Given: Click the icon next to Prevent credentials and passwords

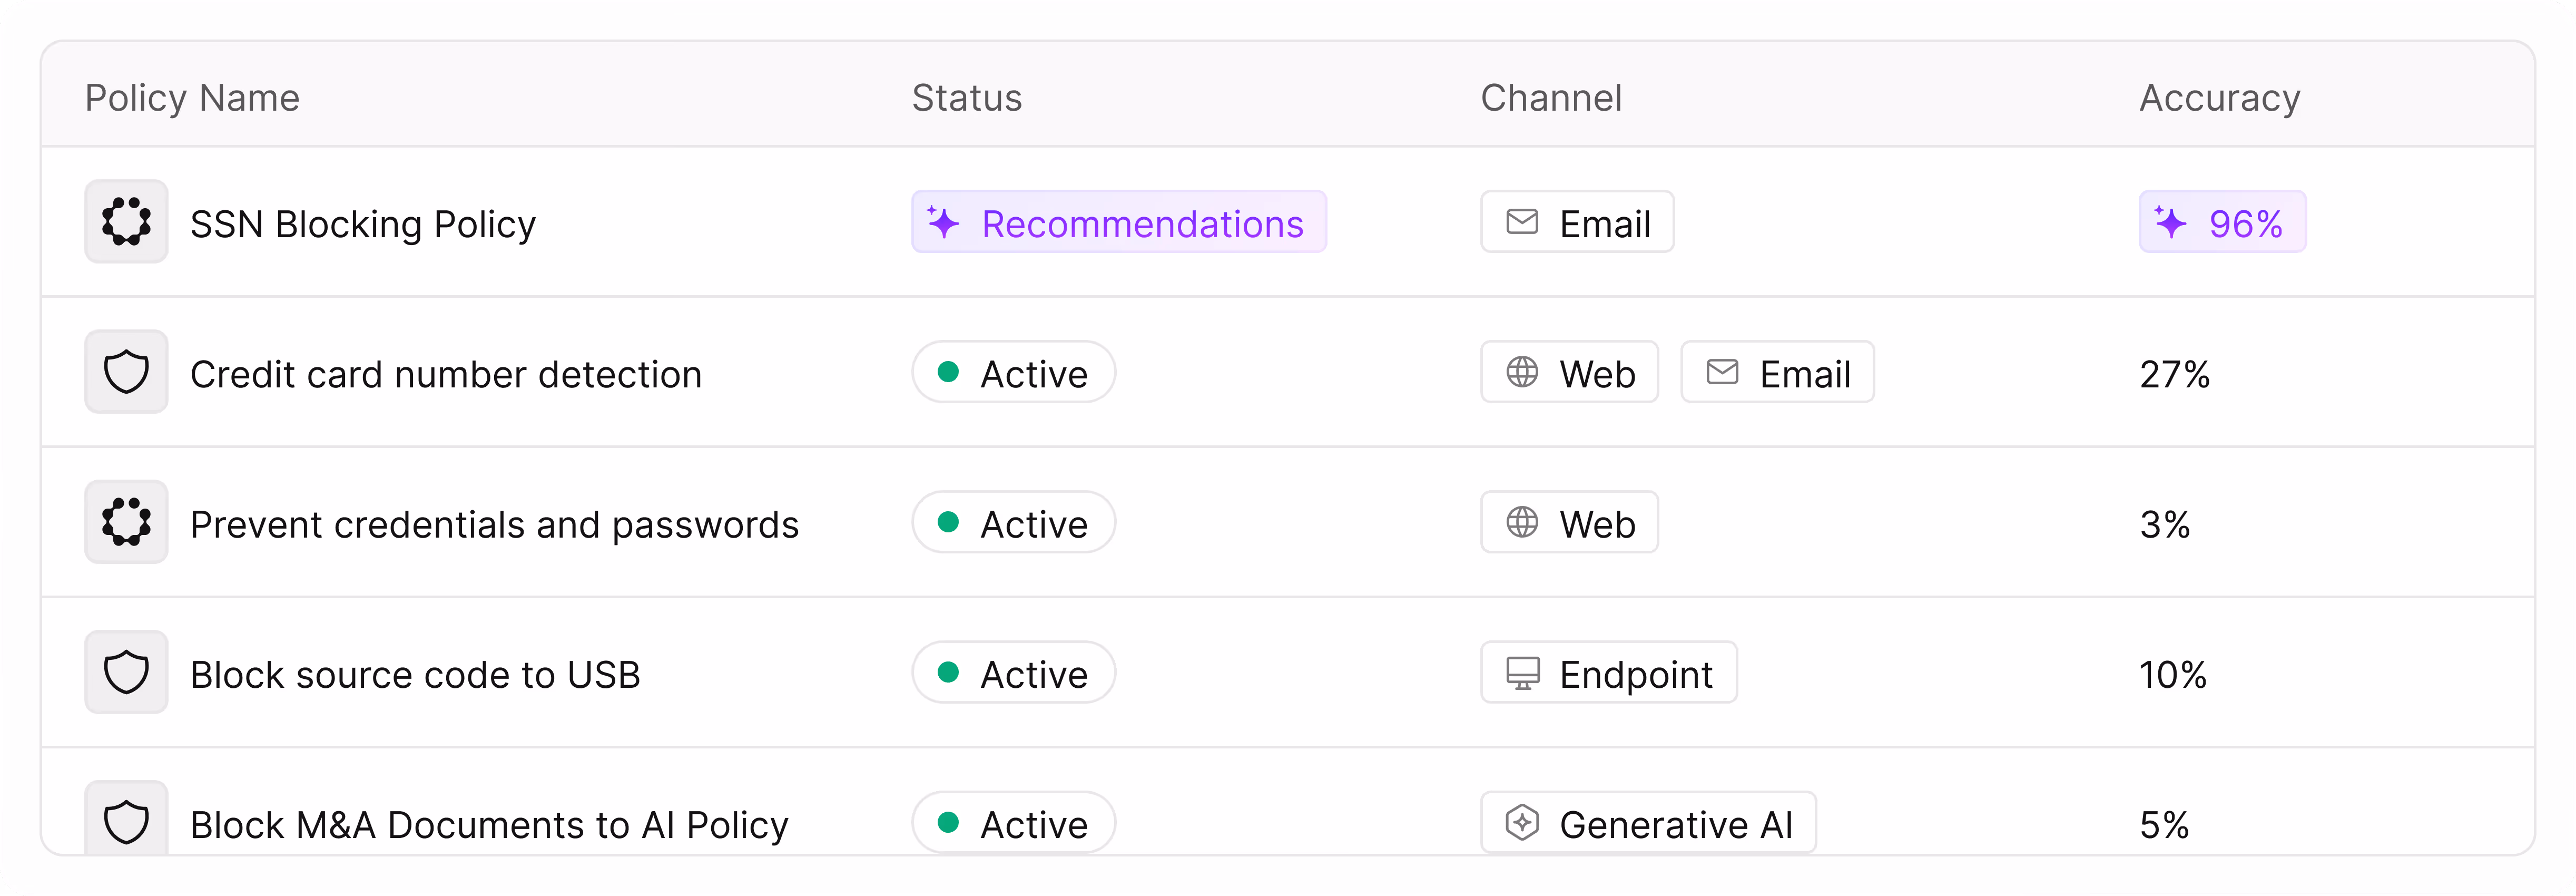Looking at the screenshot, I should (126, 522).
